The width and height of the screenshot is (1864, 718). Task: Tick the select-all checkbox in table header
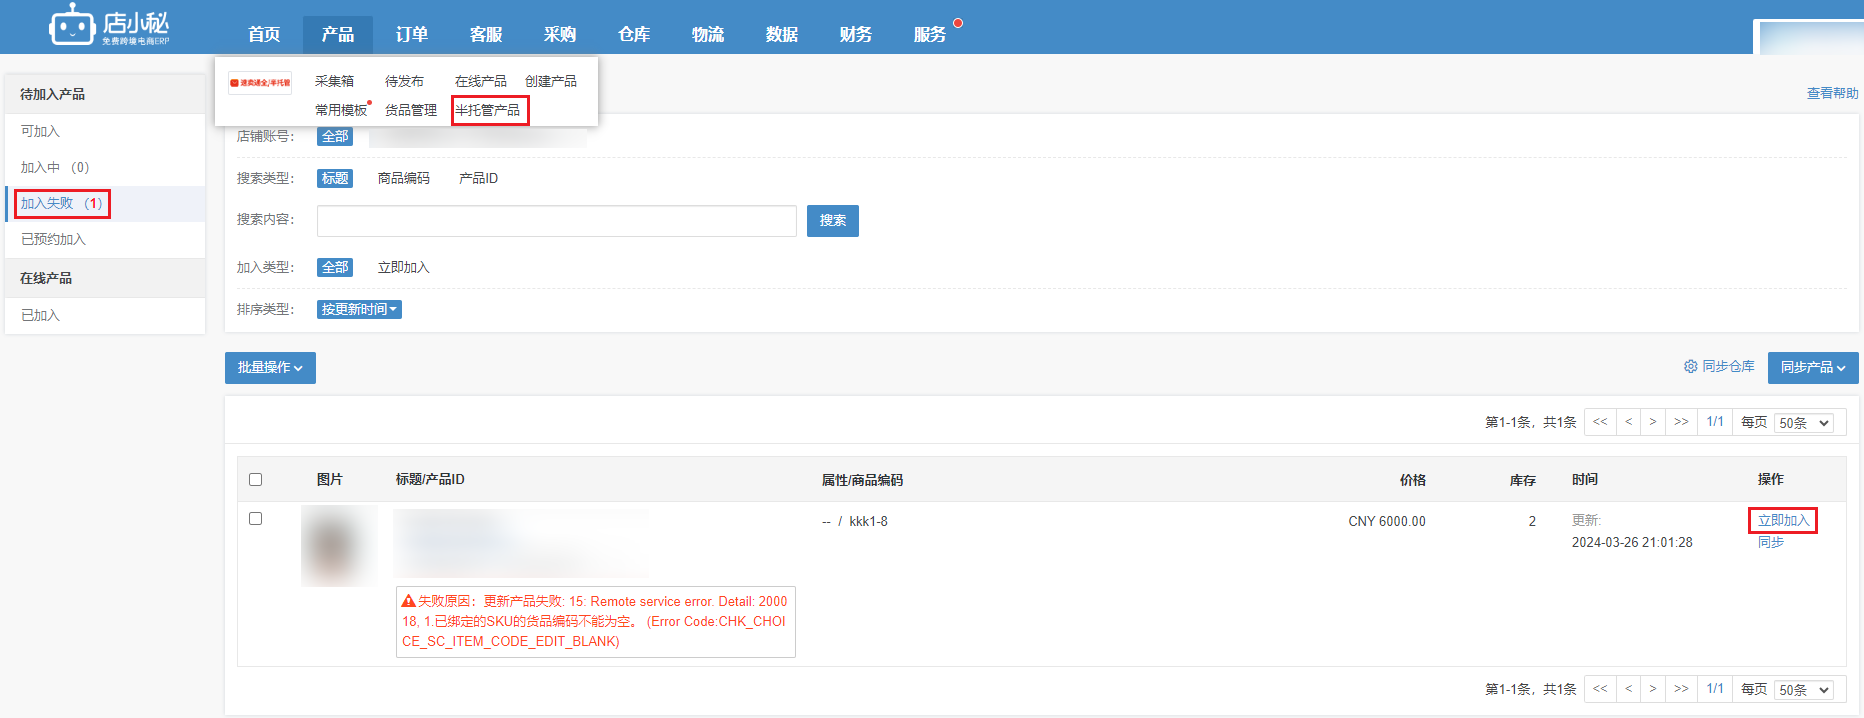pos(255,480)
